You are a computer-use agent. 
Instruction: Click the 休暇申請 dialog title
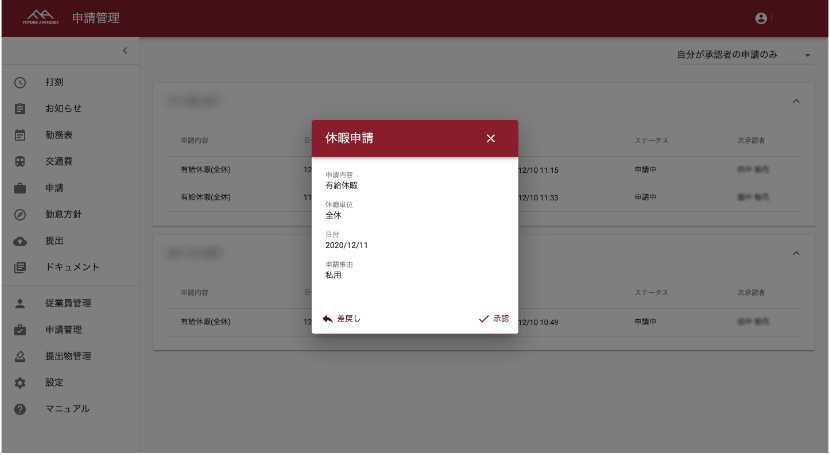coord(349,139)
